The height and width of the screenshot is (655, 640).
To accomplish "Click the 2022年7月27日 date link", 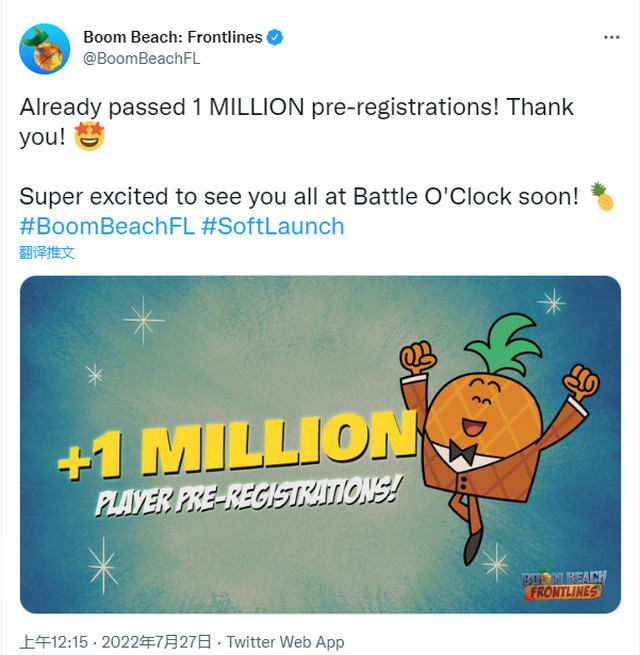I will (157, 642).
